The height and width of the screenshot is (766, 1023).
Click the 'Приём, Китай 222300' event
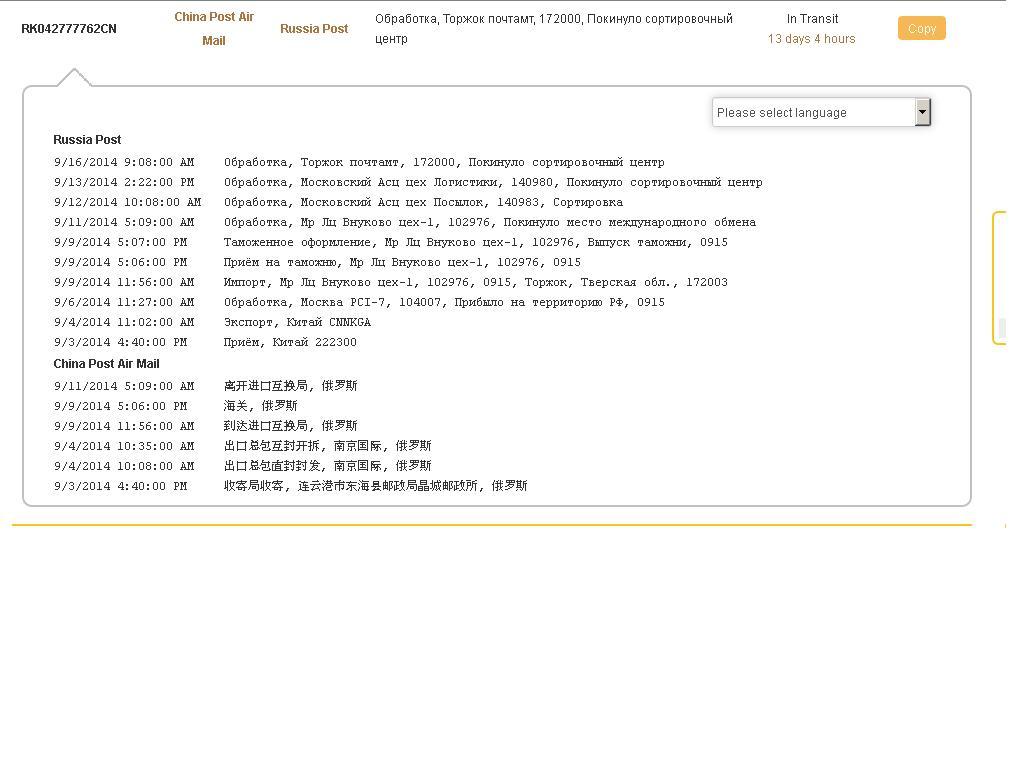pos(290,343)
